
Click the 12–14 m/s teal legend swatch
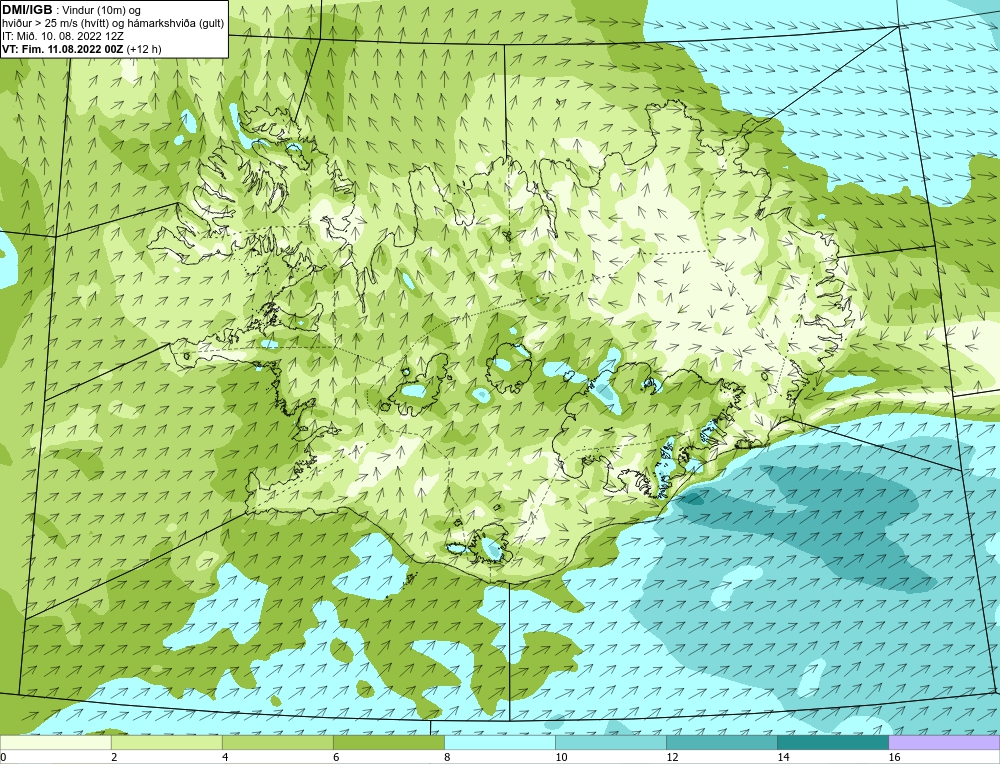(x=721, y=742)
